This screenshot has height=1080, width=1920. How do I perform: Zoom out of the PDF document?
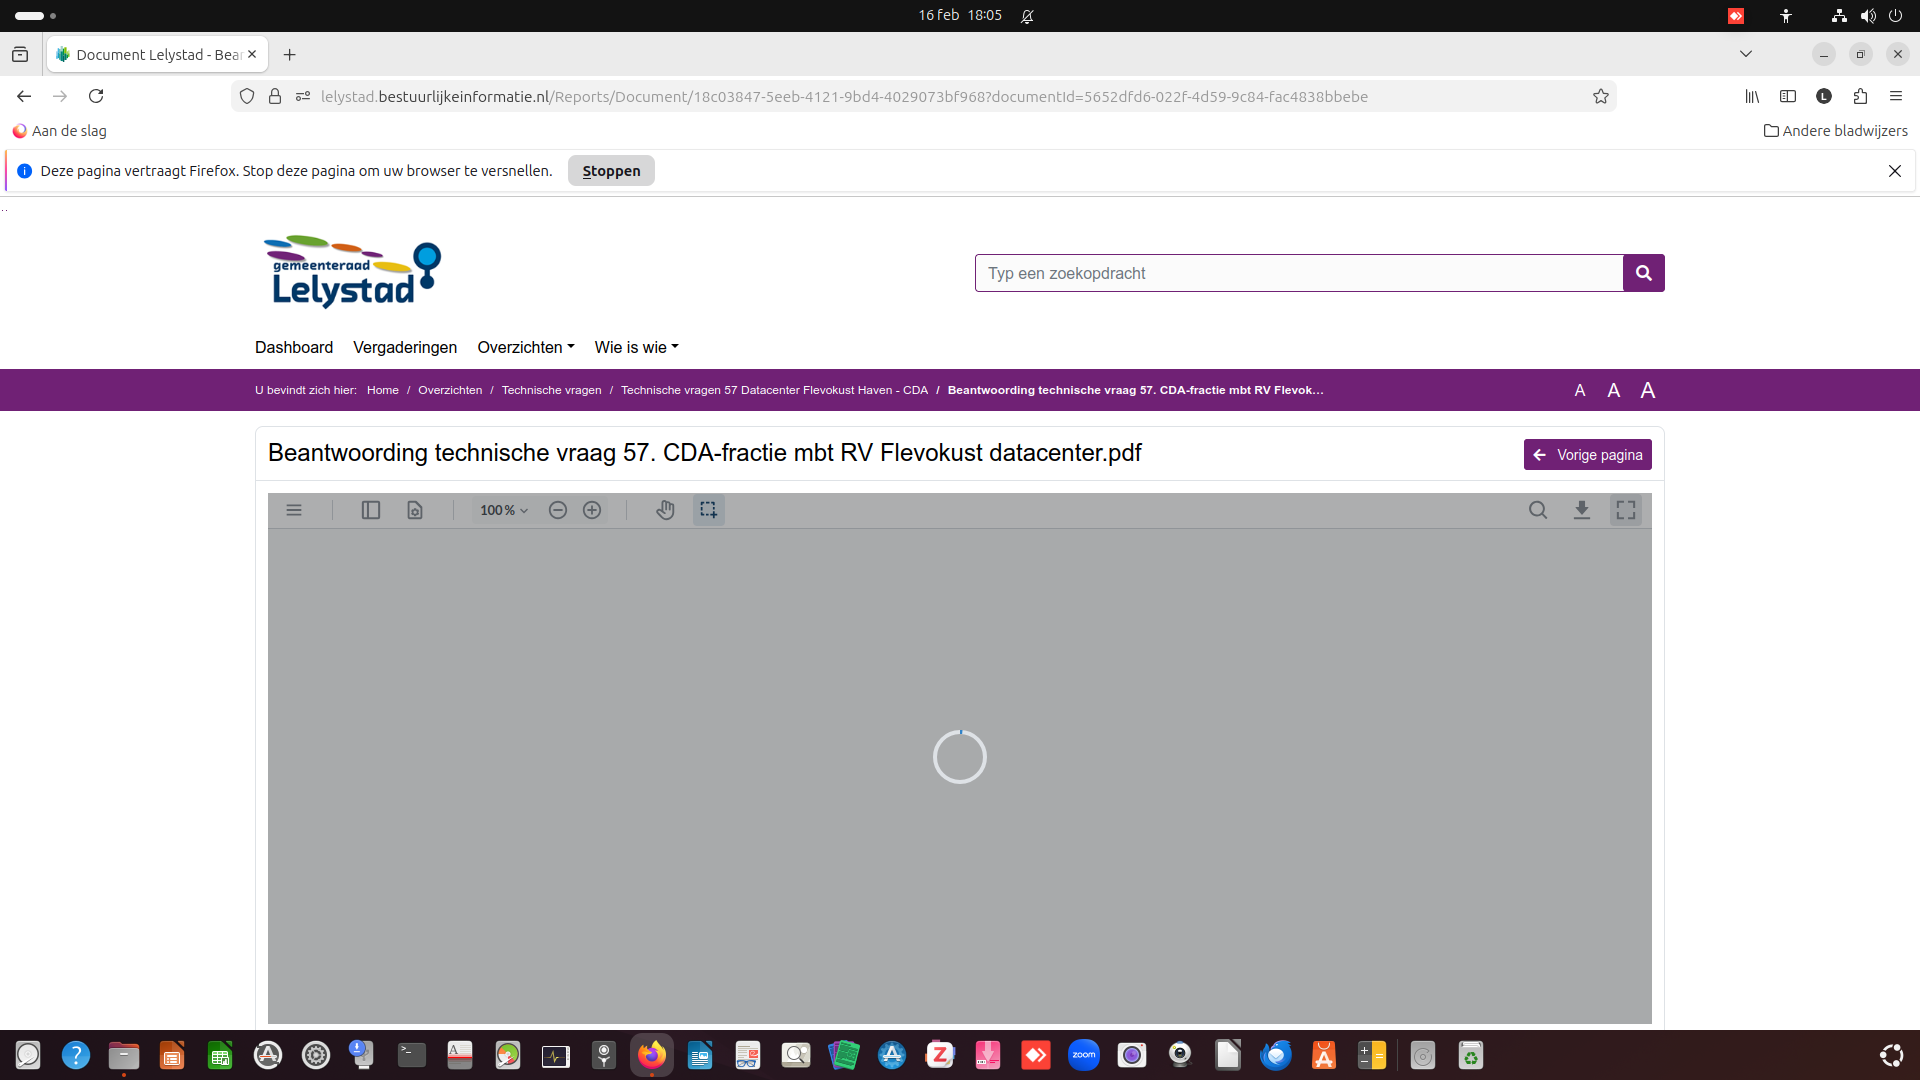tap(558, 510)
